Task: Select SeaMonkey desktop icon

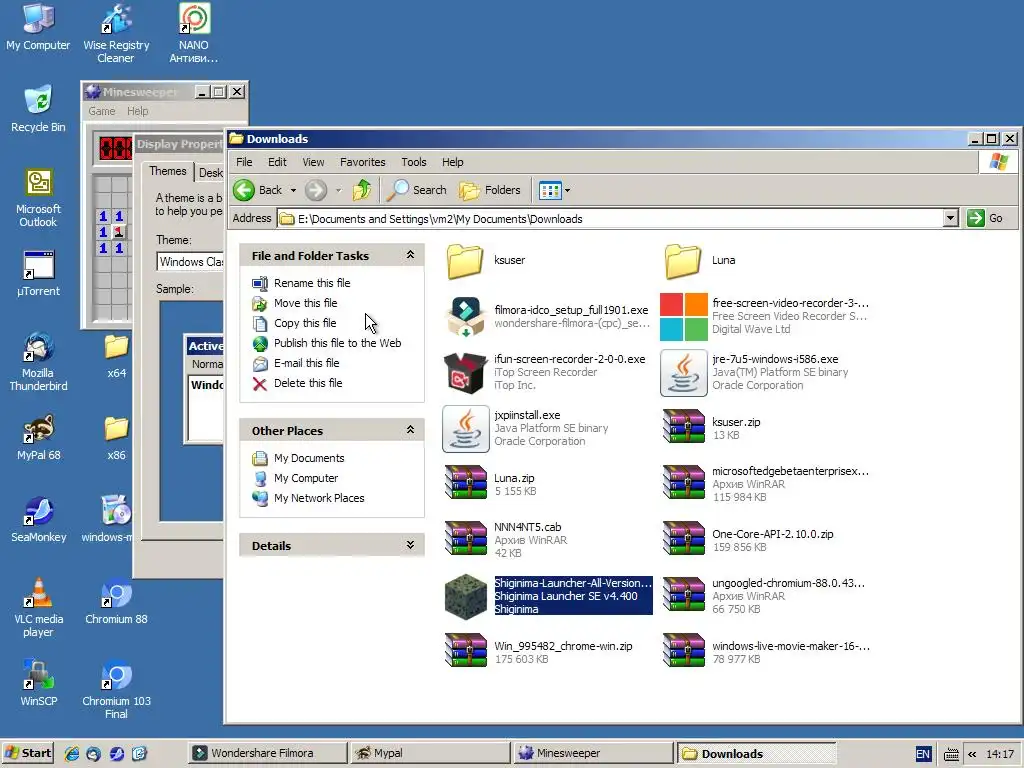Action: [38, 519]
